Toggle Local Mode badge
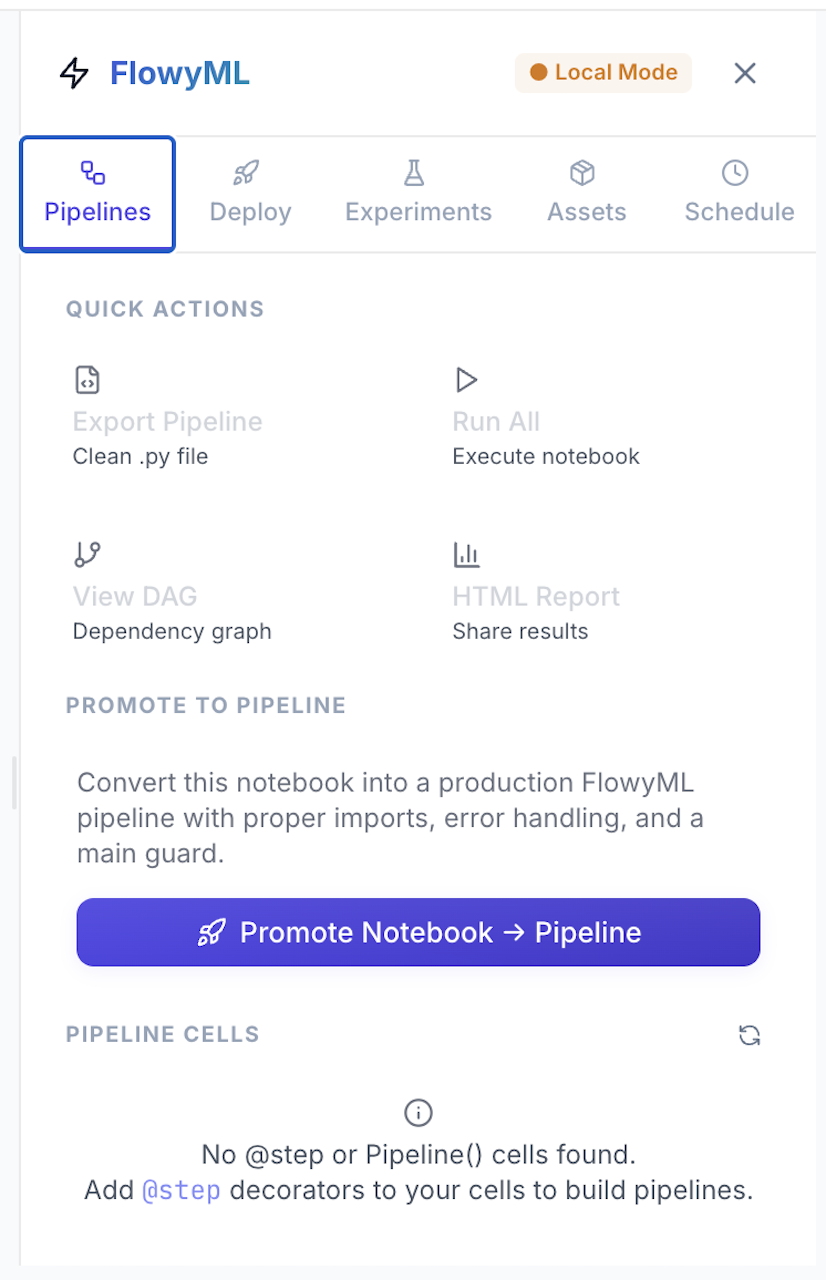The image size is (826, 1280). [x=602, y=72]
